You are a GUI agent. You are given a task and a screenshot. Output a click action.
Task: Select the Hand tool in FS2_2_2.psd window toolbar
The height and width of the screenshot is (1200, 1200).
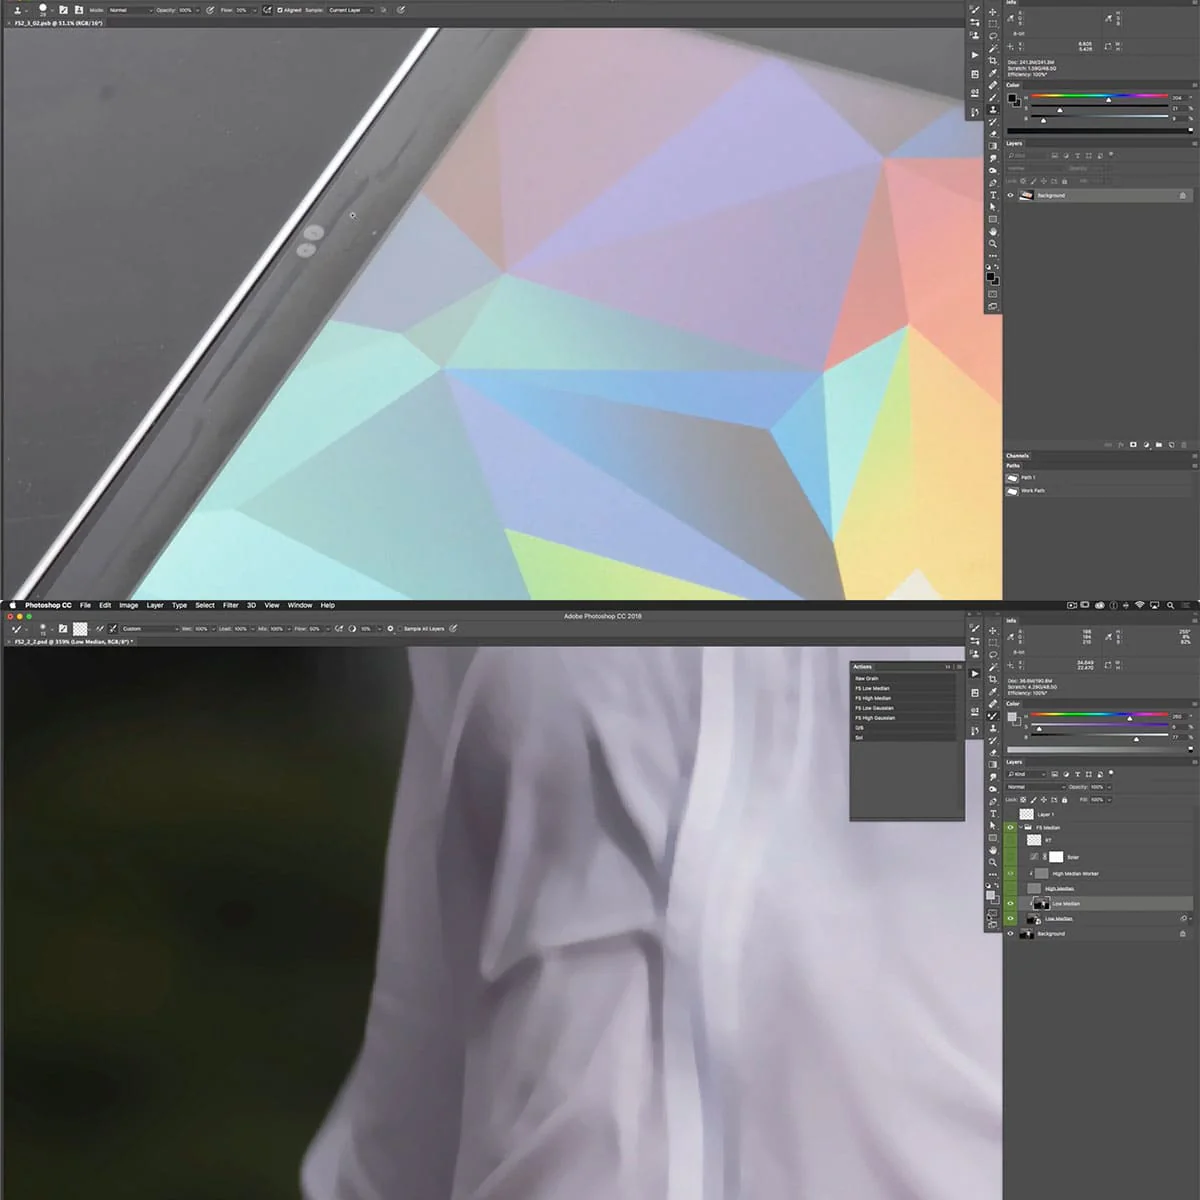click(x=993, y=850)
